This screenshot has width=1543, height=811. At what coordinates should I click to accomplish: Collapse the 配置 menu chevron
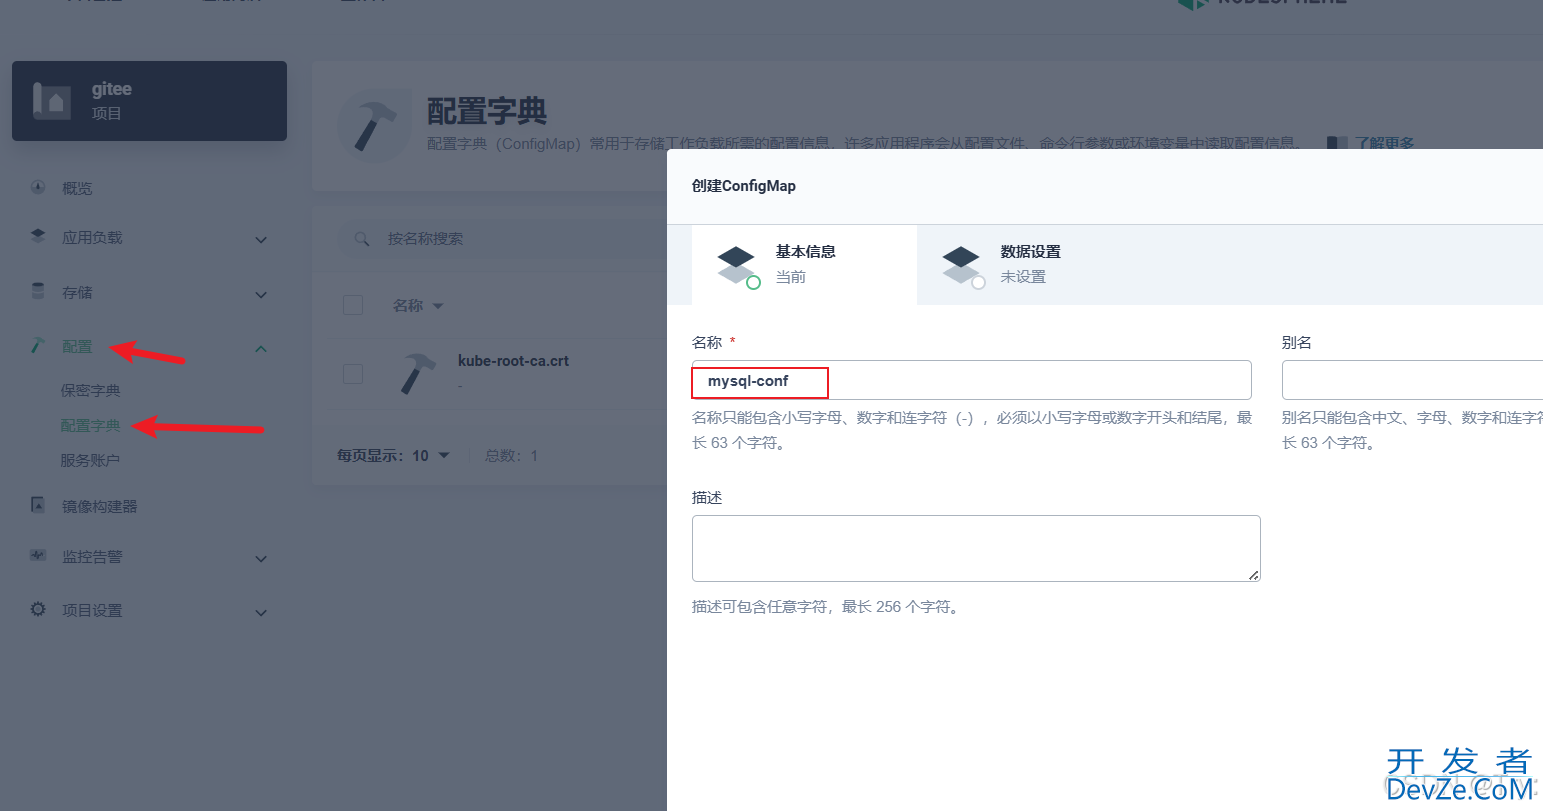(x=261, y=349)
